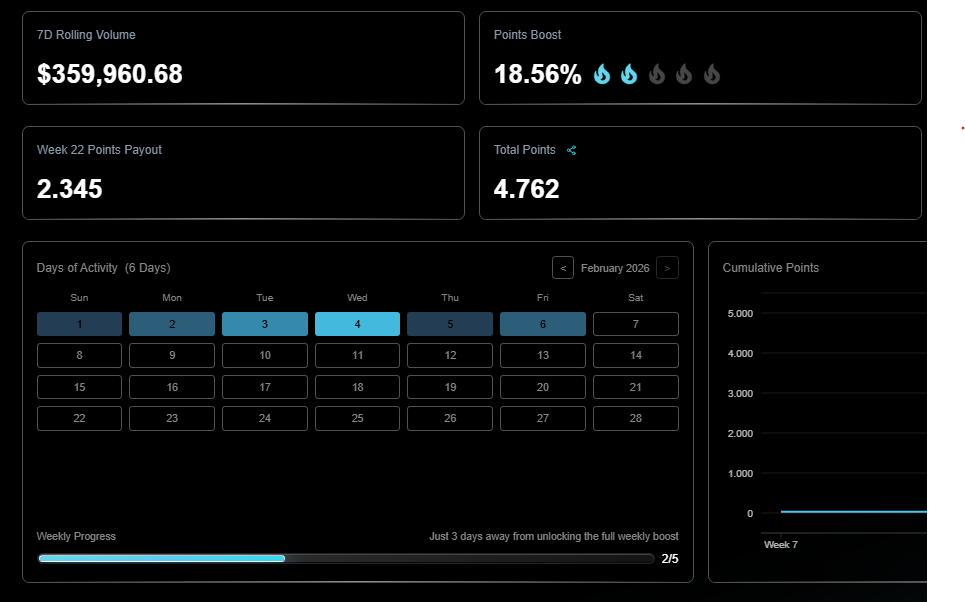
Task: Go to previous month with left chevron
Action: click(562, 267)
